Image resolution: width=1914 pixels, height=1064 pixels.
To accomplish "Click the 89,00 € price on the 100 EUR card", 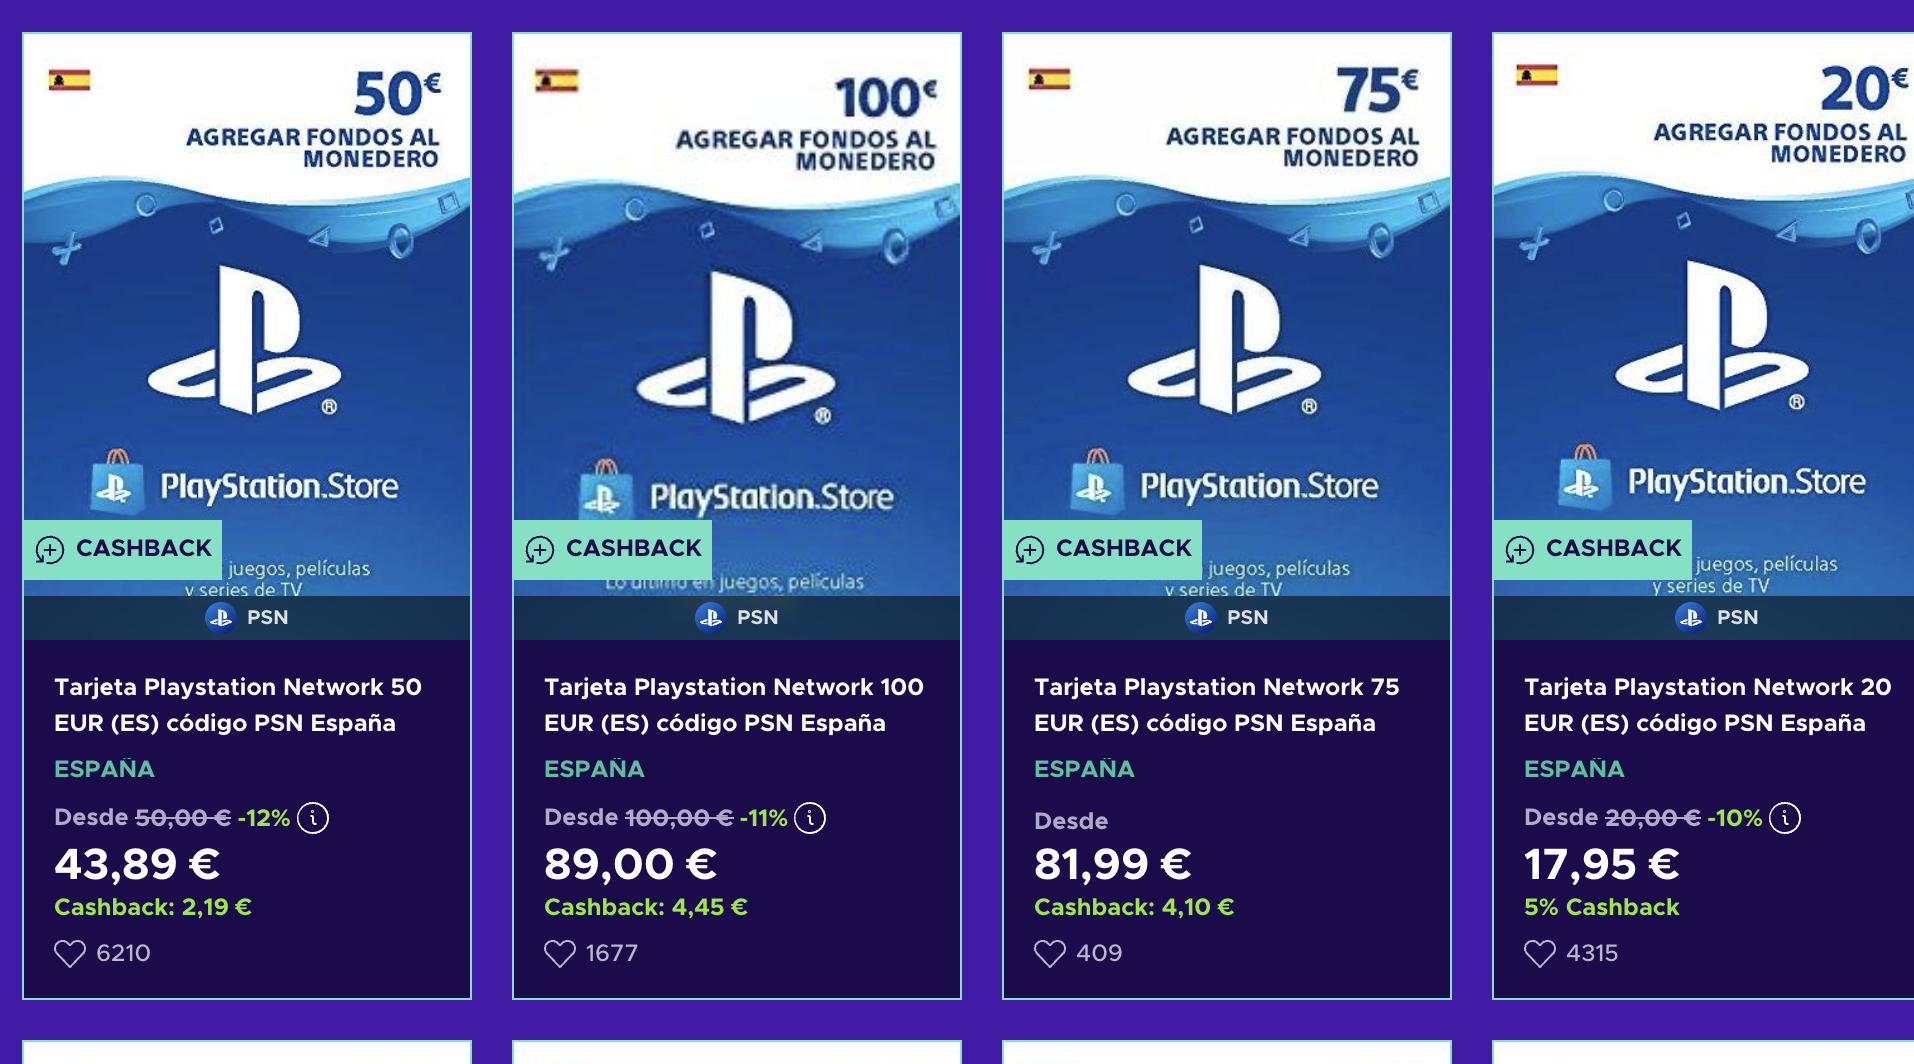I will tap(628, 862).
